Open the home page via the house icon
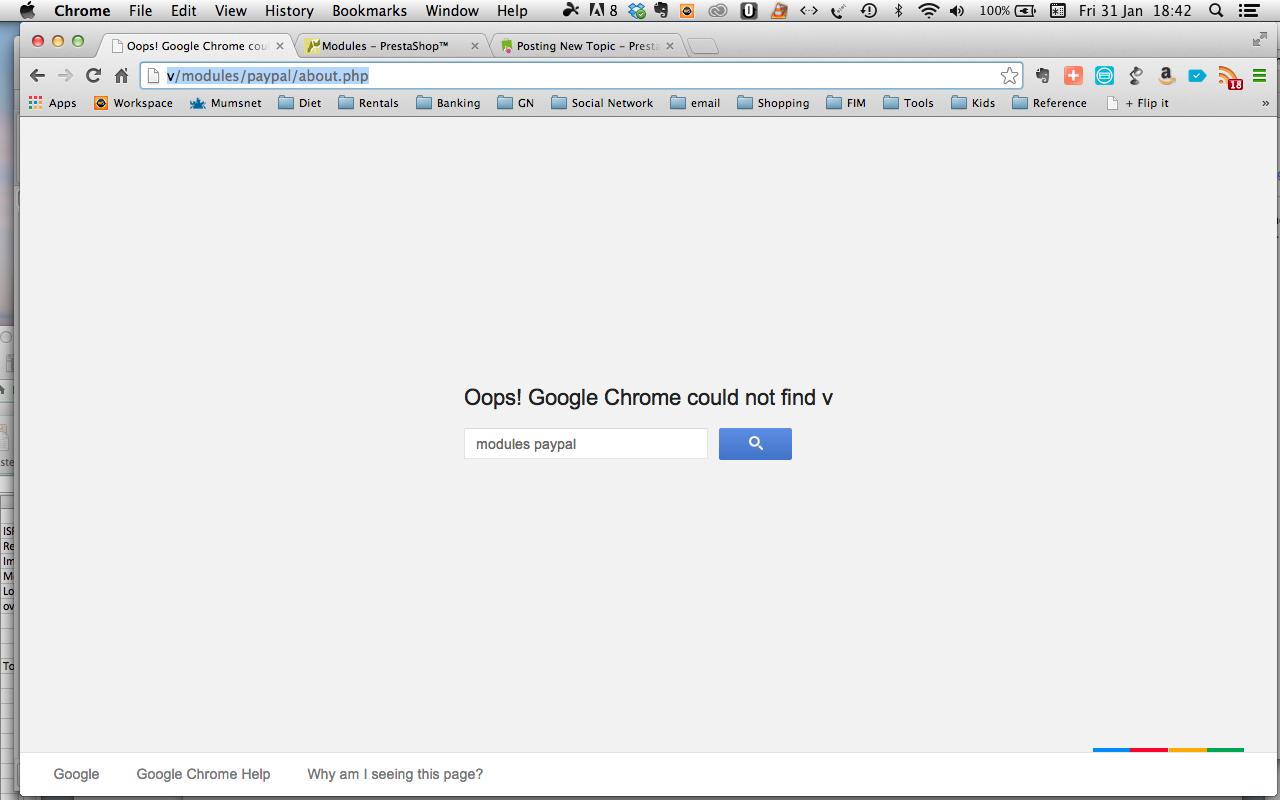The image size is (1280, 800). pos(121,76)
